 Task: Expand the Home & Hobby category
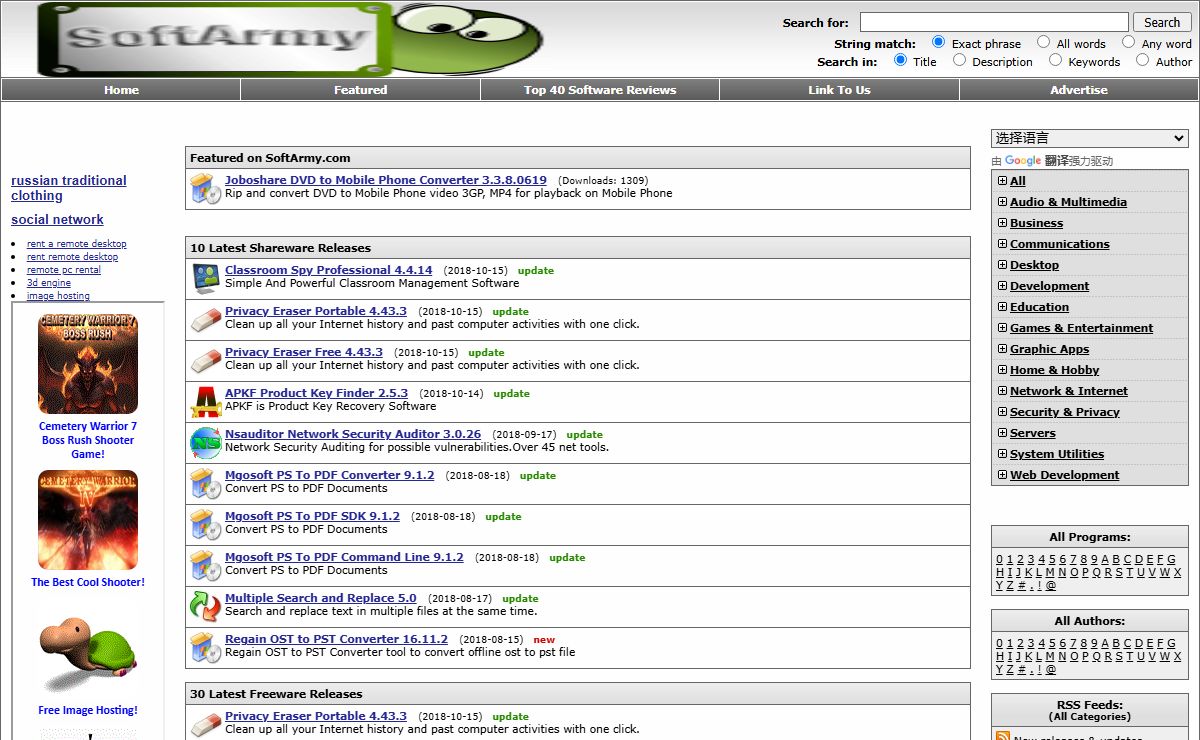(1002, 370)
